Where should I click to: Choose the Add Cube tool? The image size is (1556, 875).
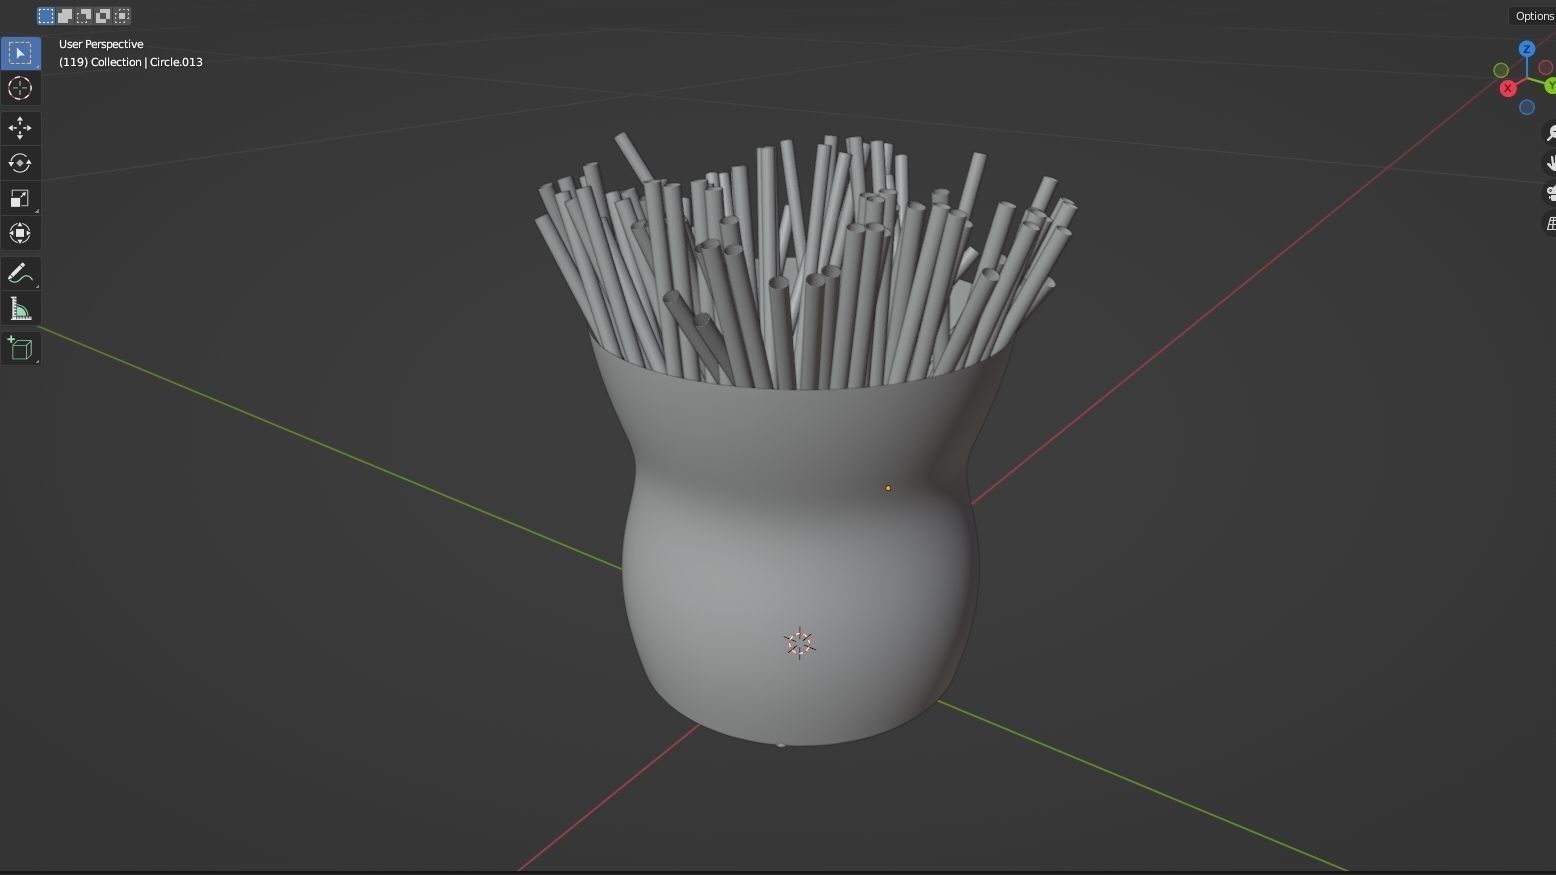20,348
